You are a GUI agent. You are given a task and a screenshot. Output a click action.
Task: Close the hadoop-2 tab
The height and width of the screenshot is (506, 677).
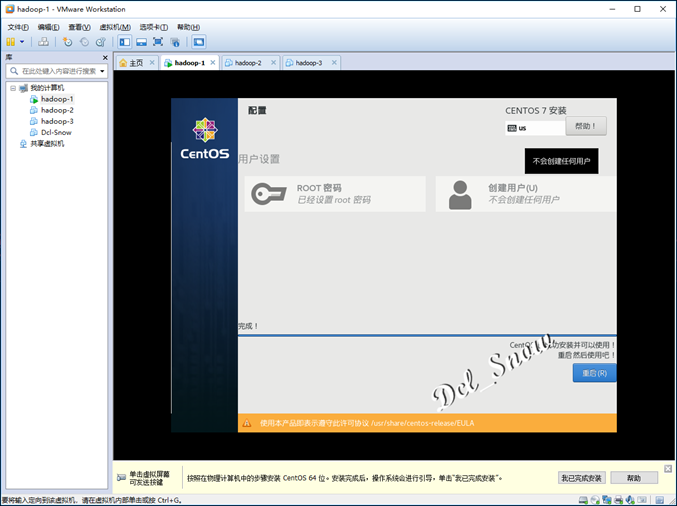point(273,63)
